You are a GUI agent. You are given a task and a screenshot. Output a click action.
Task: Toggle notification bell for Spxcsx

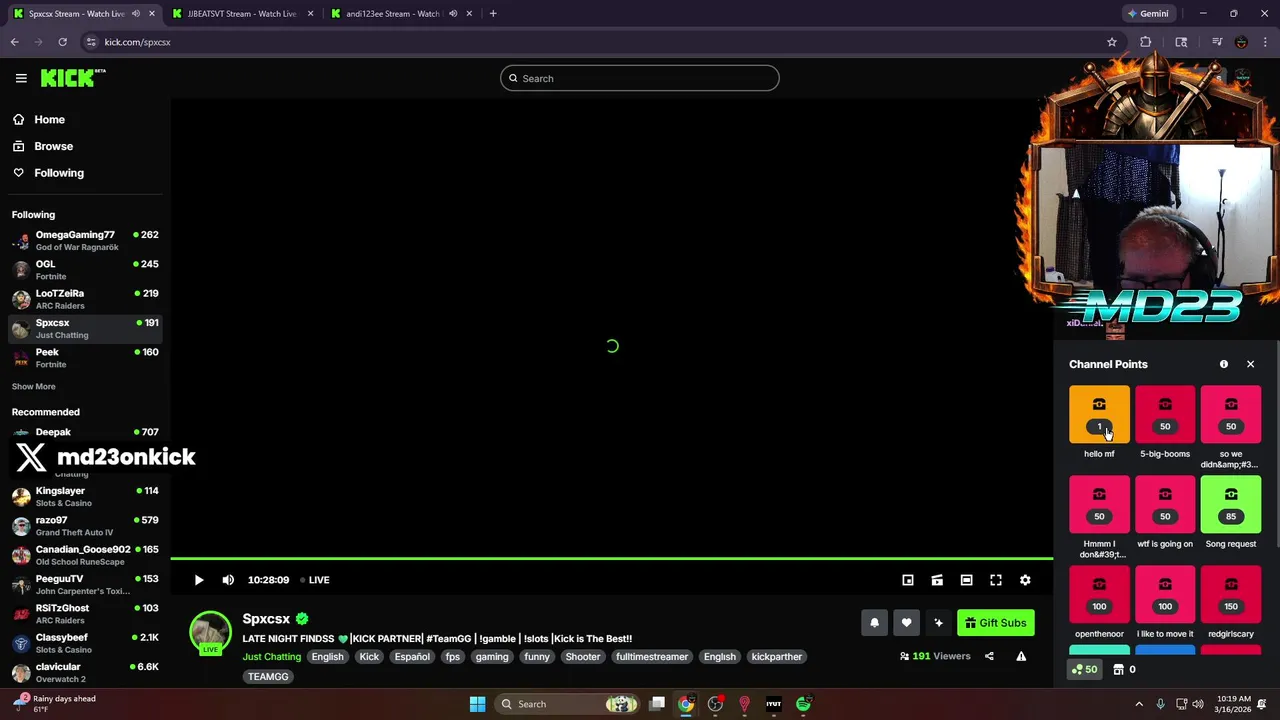click(874, 623)
